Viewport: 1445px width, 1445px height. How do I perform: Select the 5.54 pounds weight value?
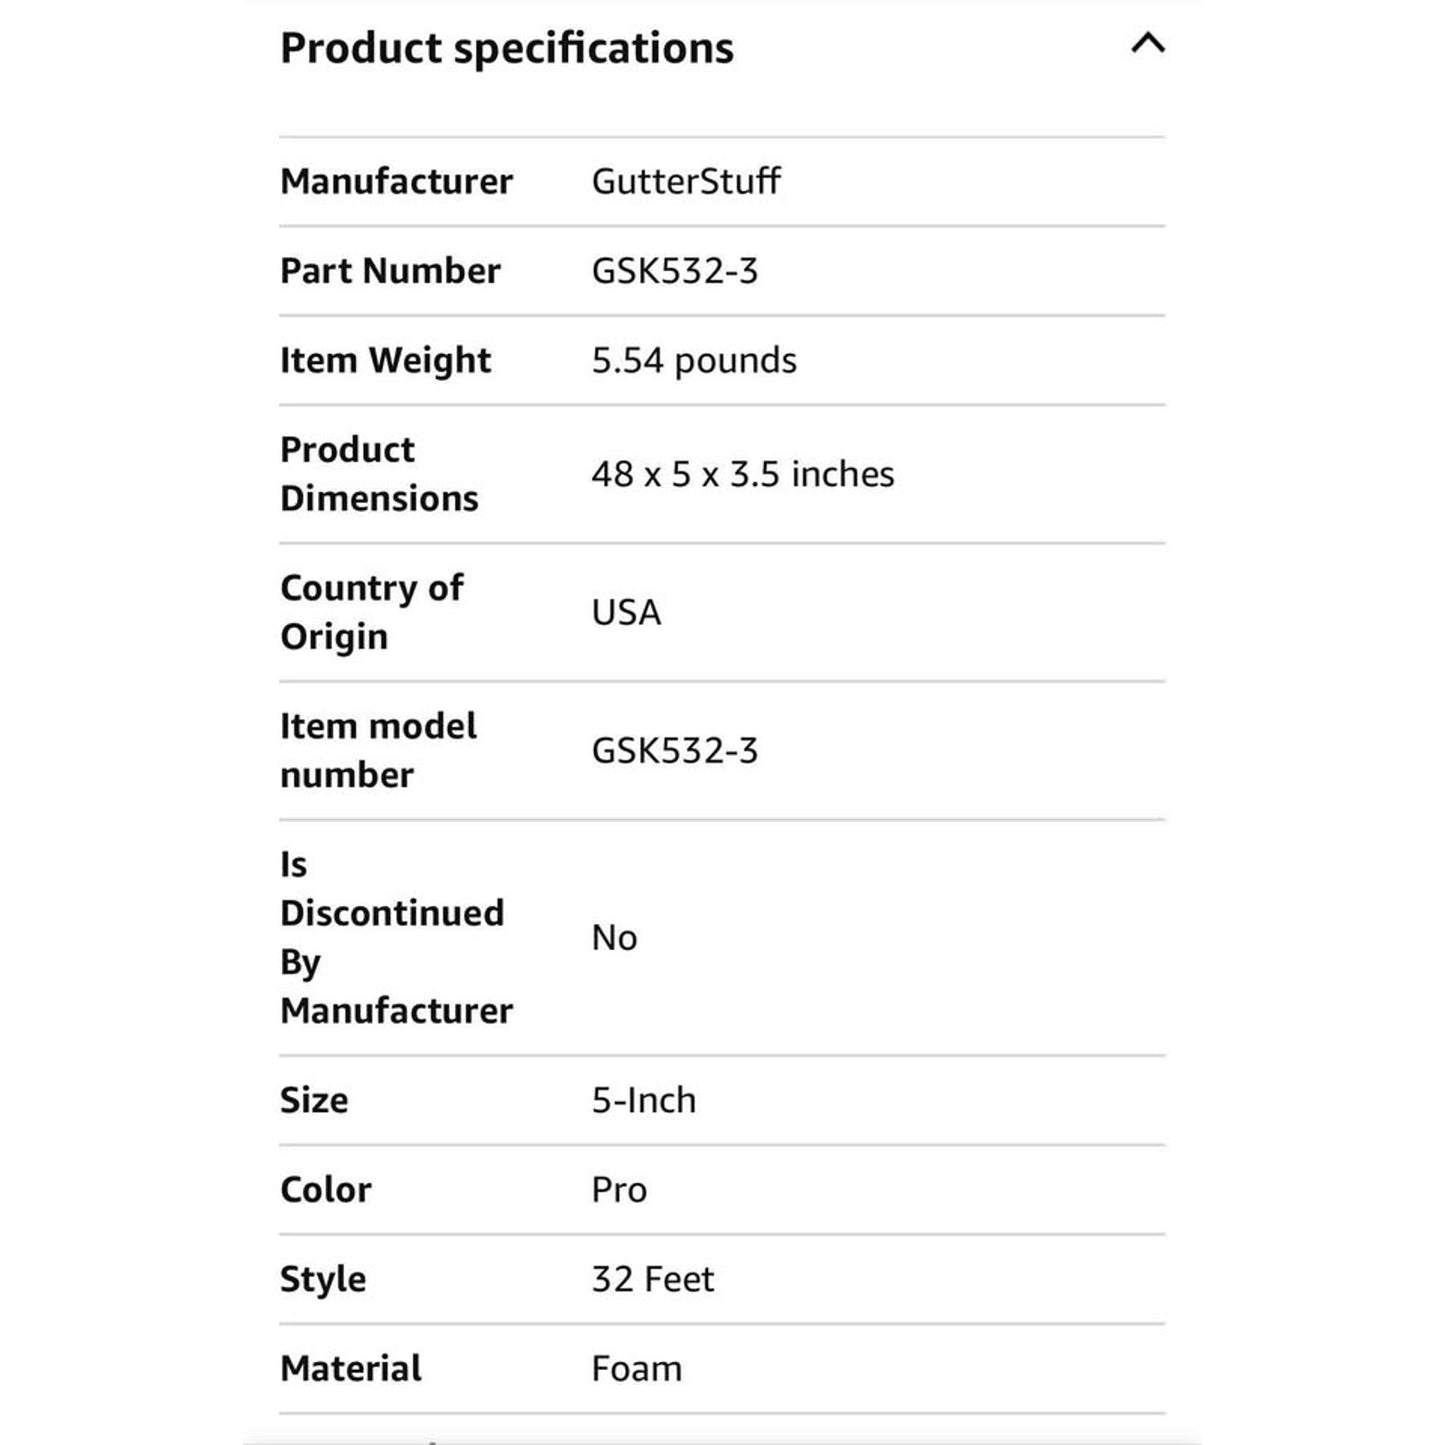[x=694, y=360]
